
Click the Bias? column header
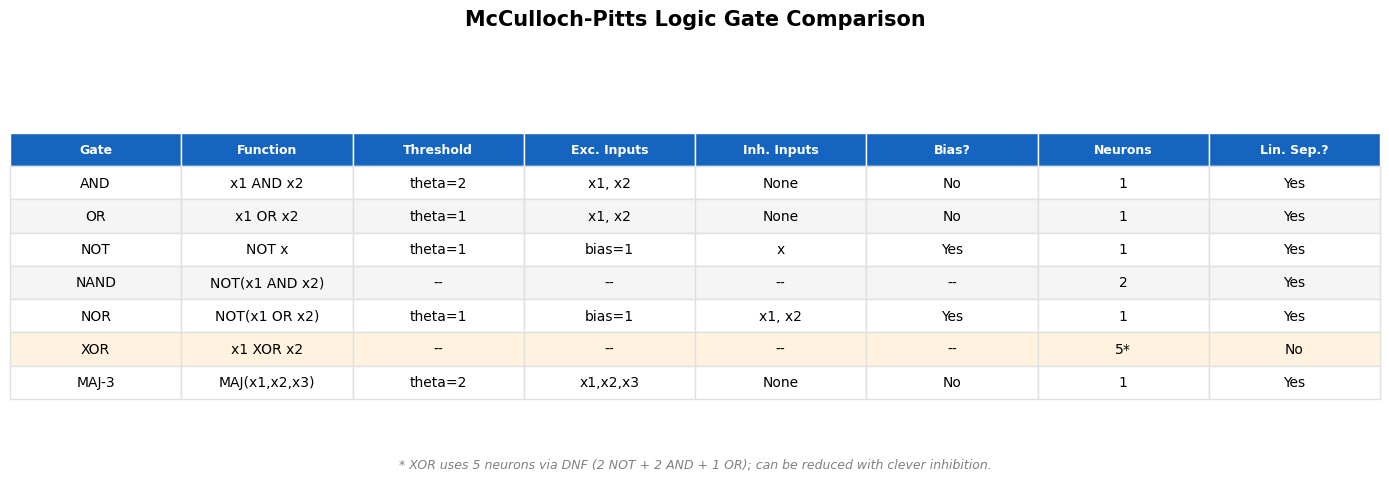tap(952, 150)
